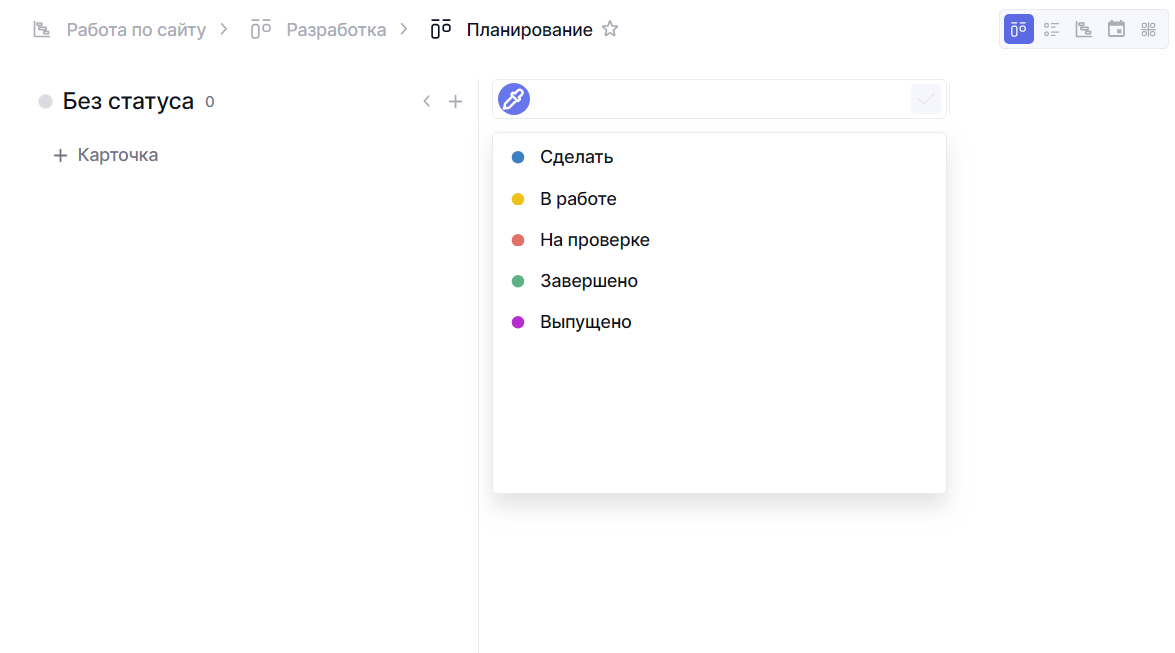1175x653 pixels.
Task: Open the calendar view
Action: (x=1116, y=29)
